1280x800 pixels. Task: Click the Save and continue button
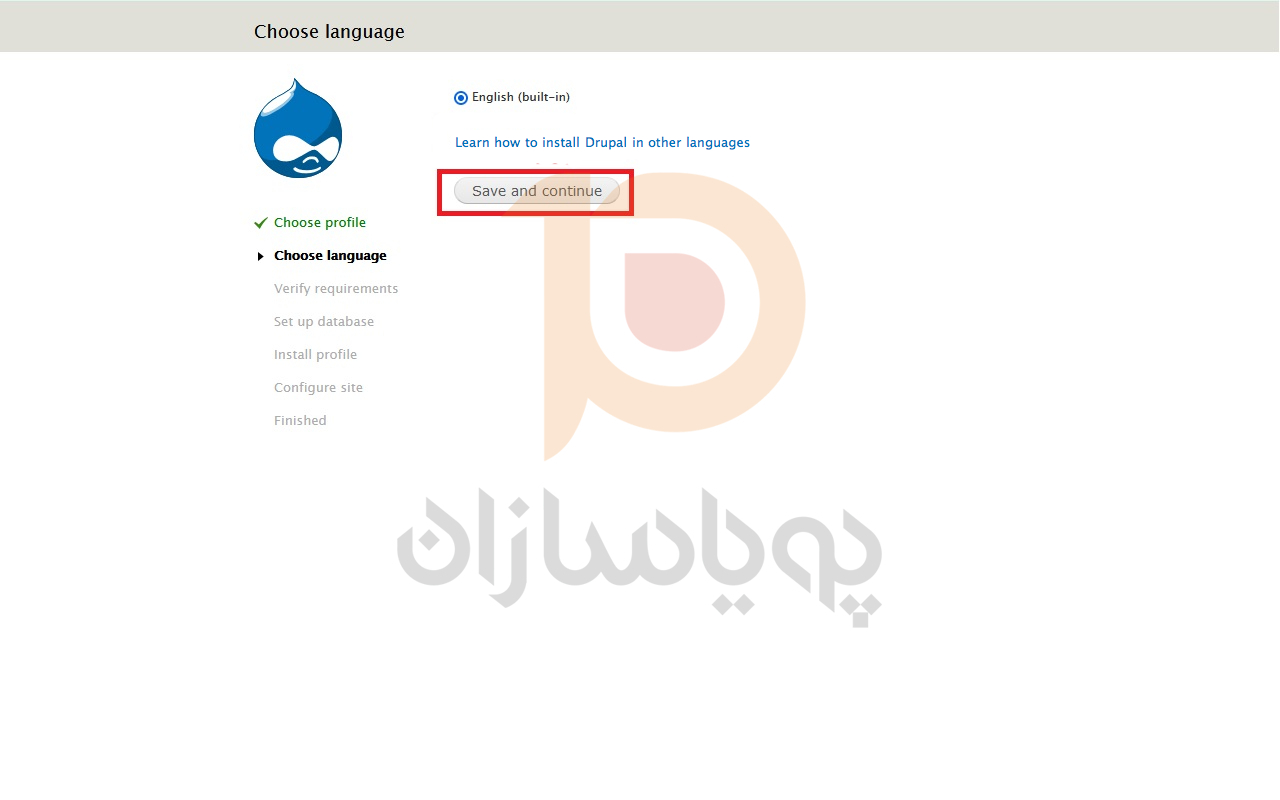point(537,191)
